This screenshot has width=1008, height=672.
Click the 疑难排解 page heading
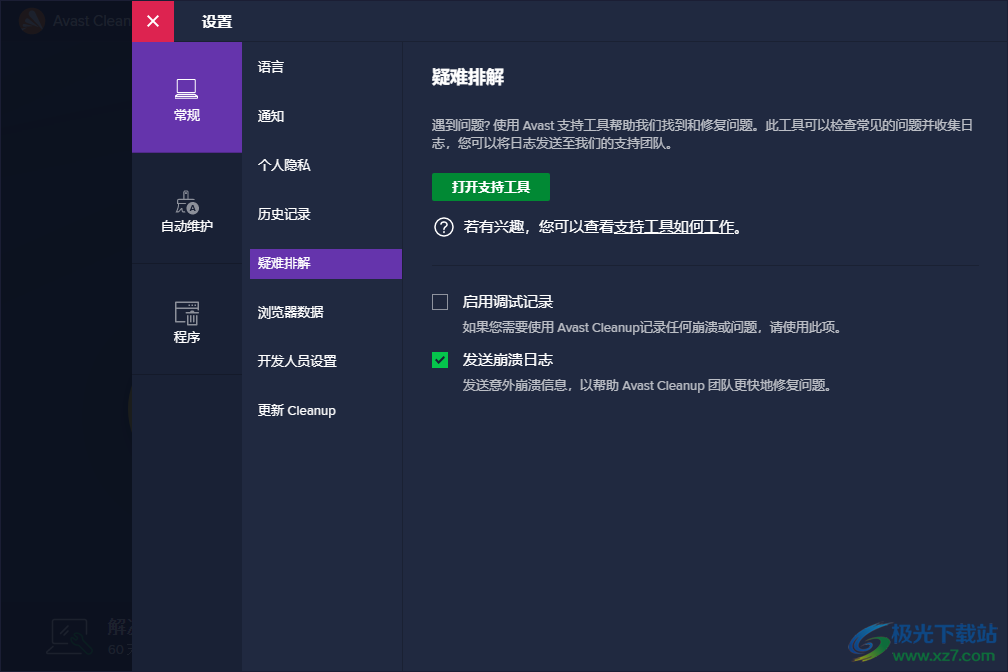tap(468, 77)
